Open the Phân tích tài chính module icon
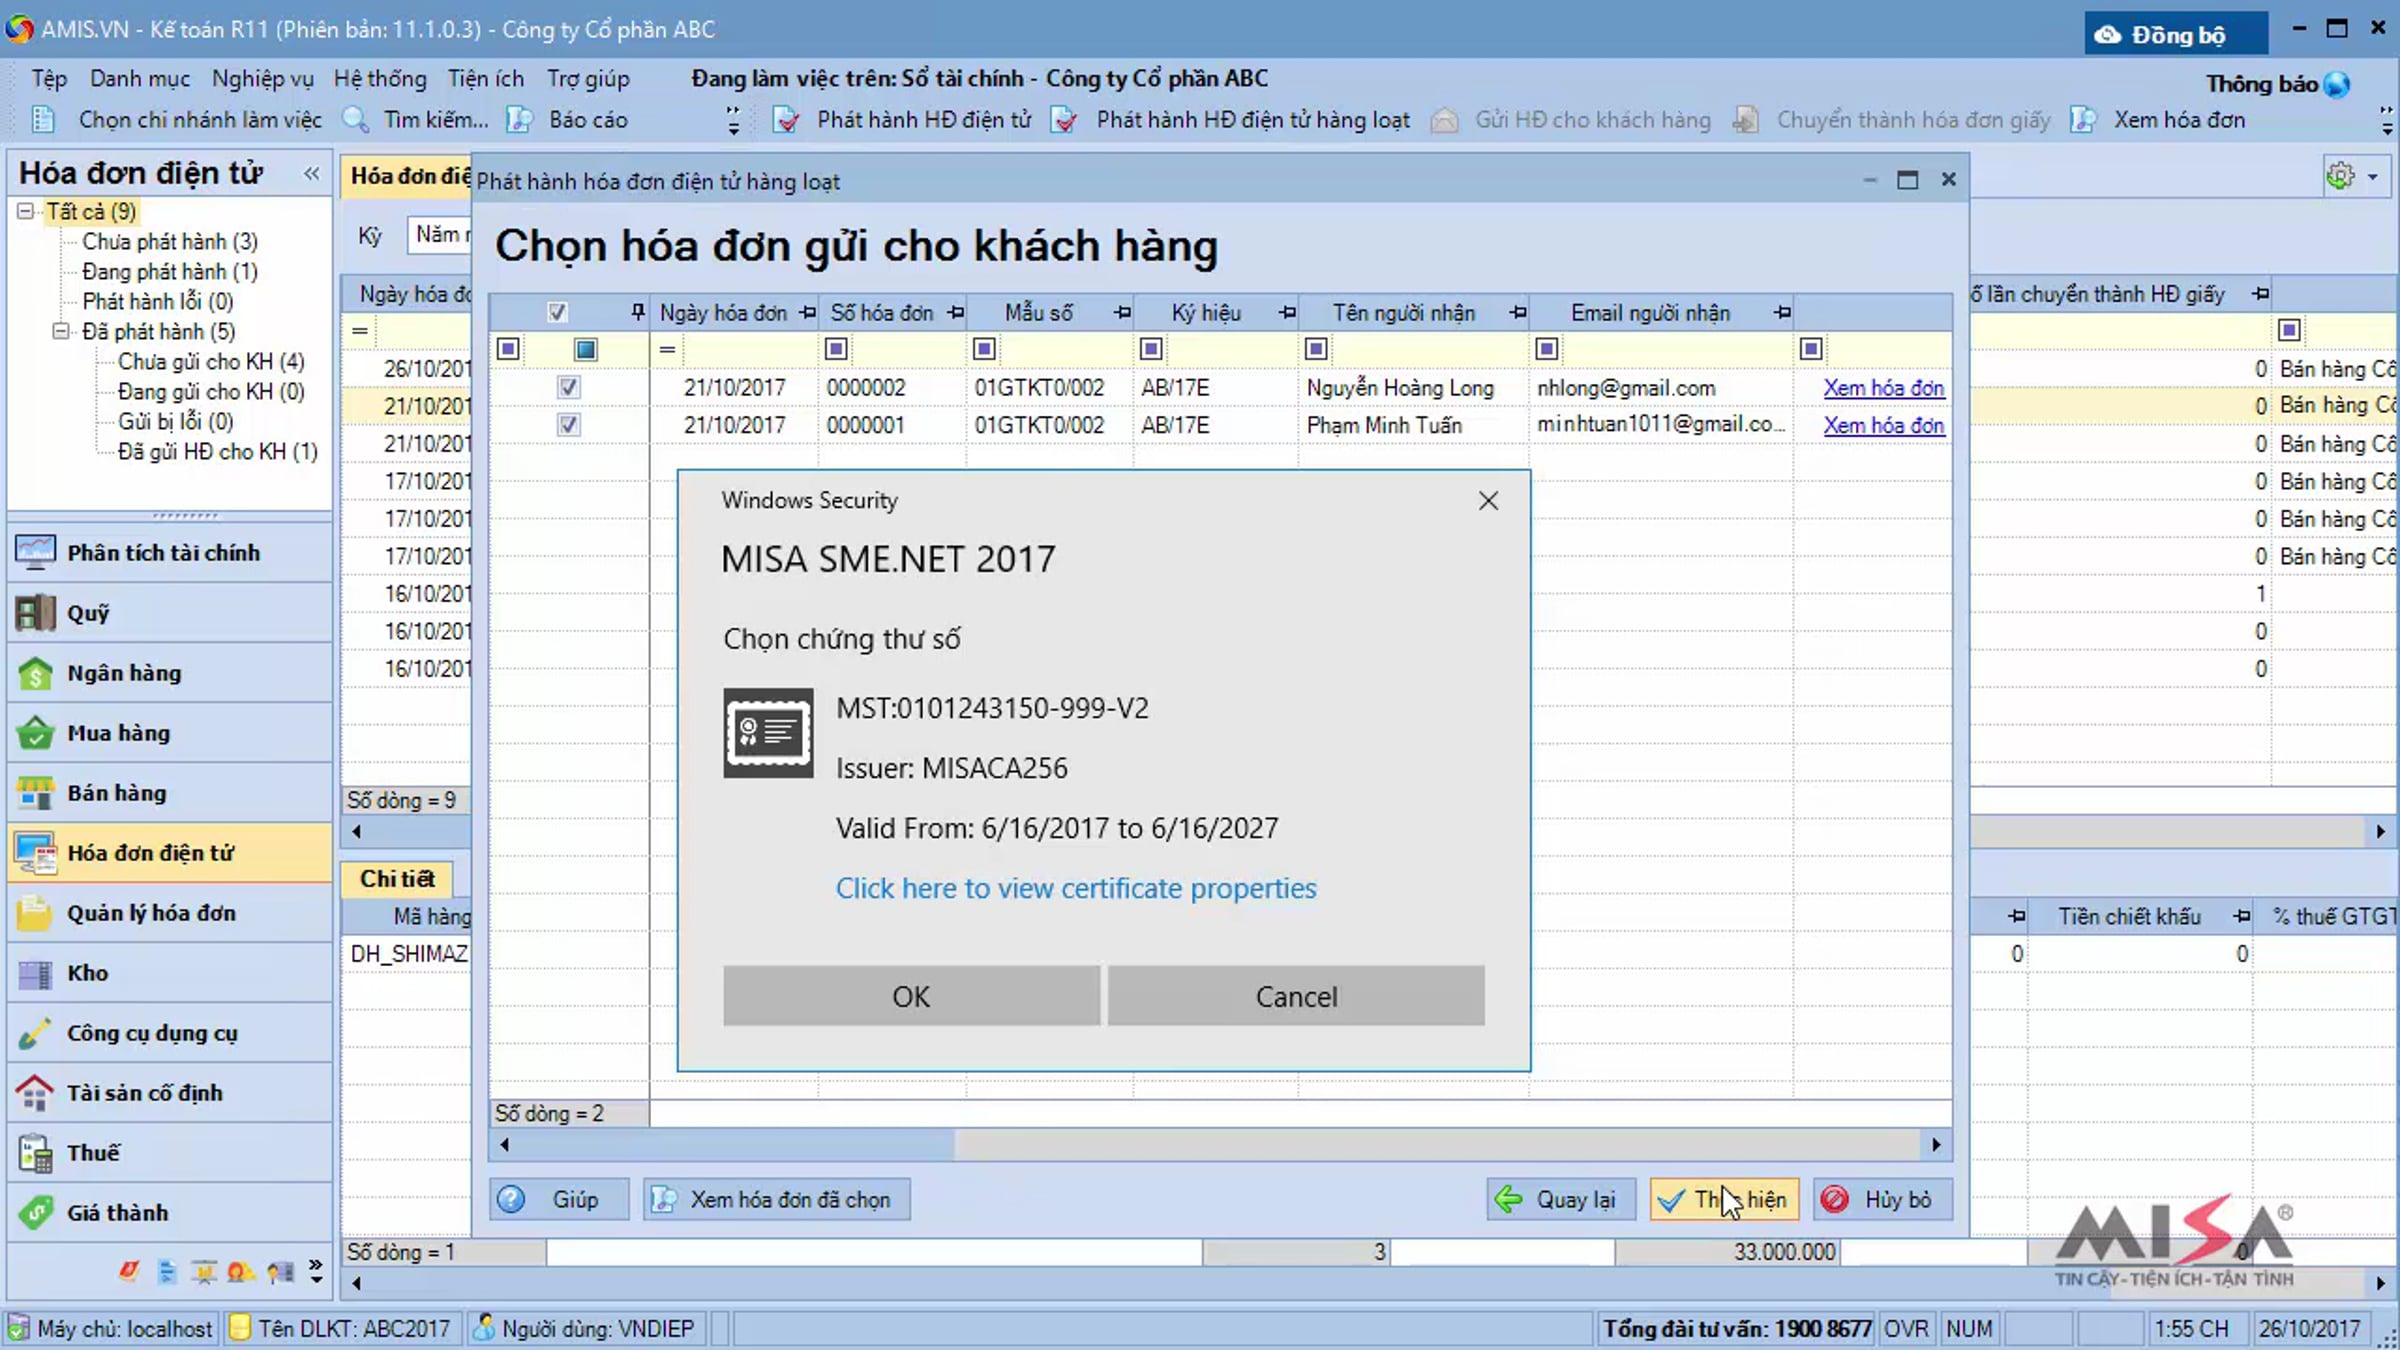The height and width of the screenshot is (1350, 2400). point(35,552)
